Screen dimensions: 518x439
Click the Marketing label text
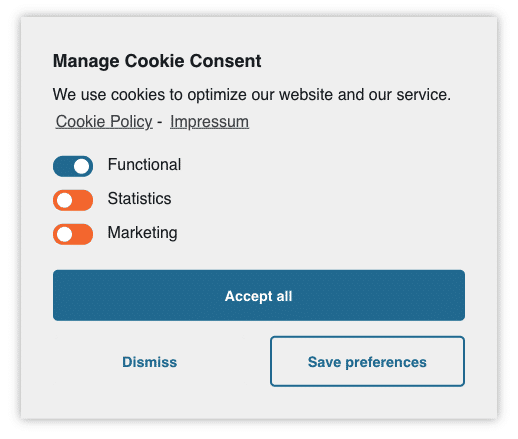coord(142,233)
